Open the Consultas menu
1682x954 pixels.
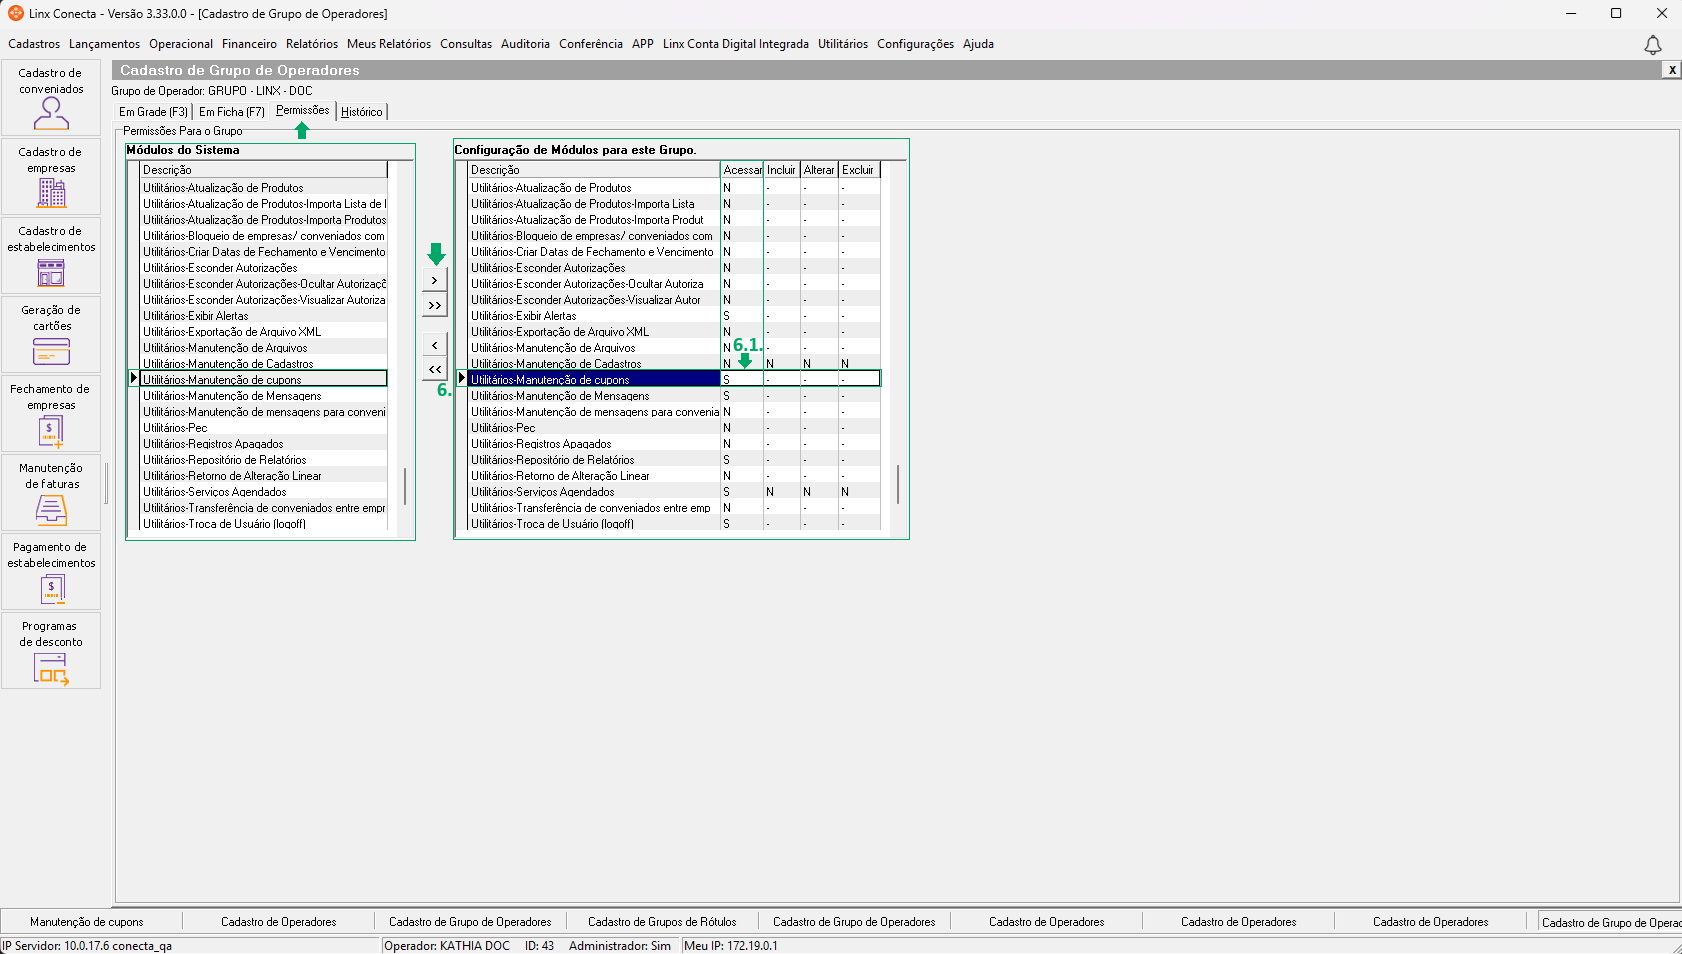pos(466,44)
